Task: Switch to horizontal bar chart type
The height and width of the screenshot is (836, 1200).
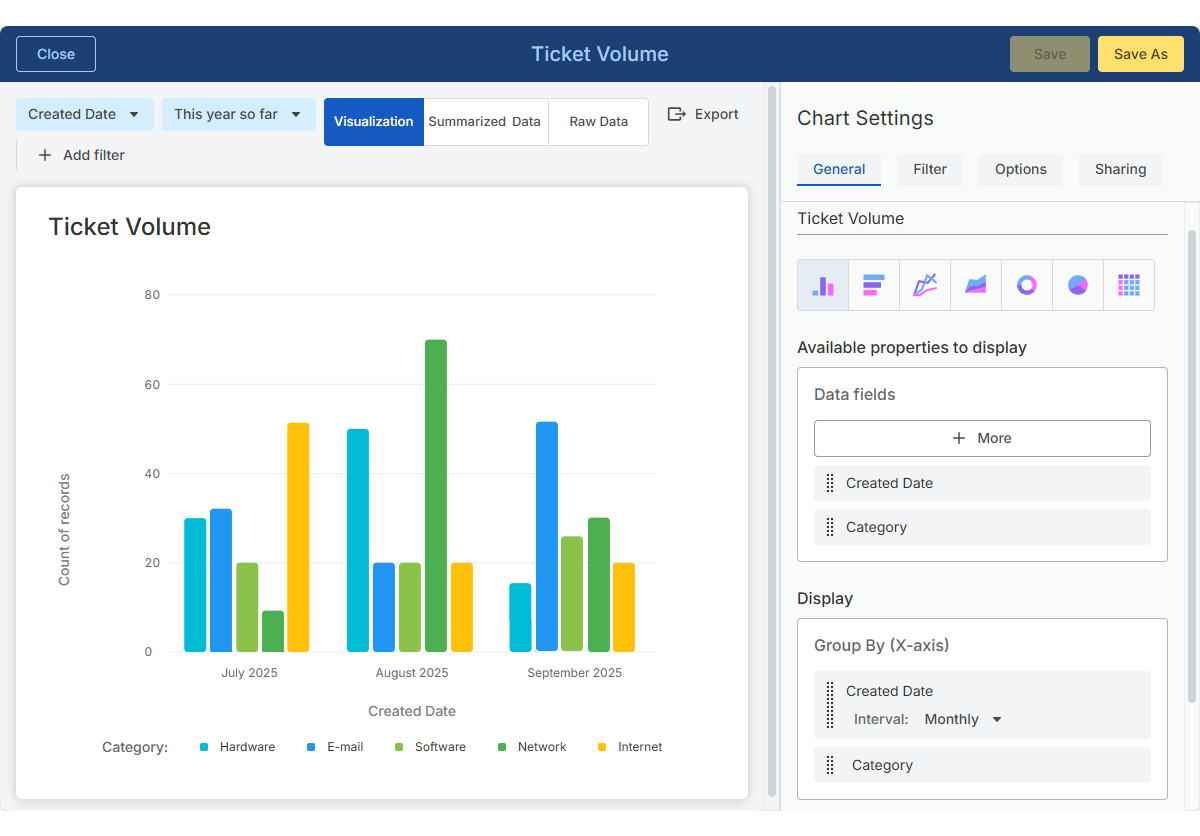Action: pyautogui.click(x=874, y=285)
